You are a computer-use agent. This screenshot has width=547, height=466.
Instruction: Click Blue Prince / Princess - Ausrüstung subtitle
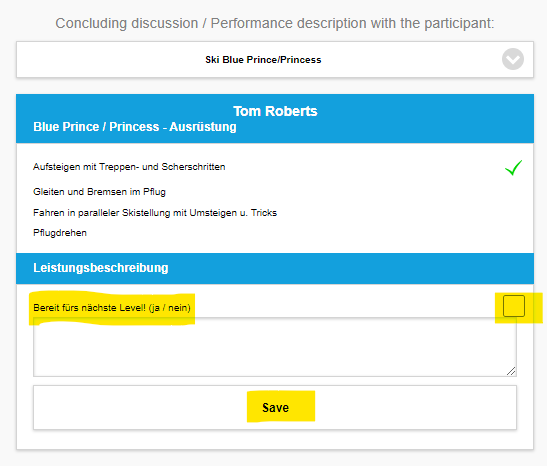[135, 127]
